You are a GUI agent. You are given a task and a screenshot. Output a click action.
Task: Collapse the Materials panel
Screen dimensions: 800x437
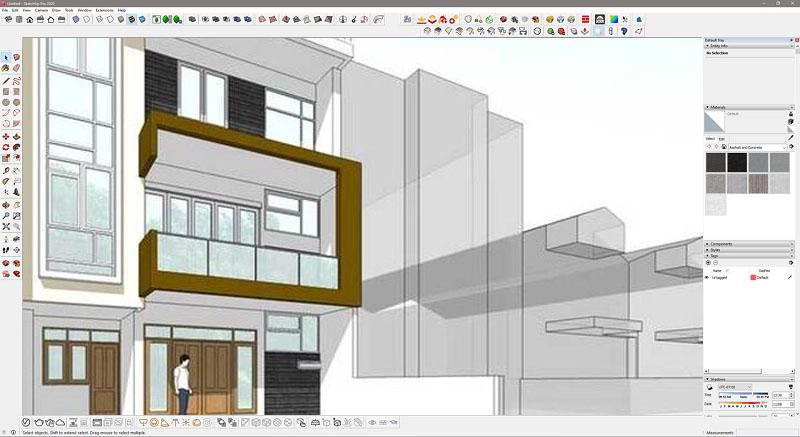tap(707, 107)
